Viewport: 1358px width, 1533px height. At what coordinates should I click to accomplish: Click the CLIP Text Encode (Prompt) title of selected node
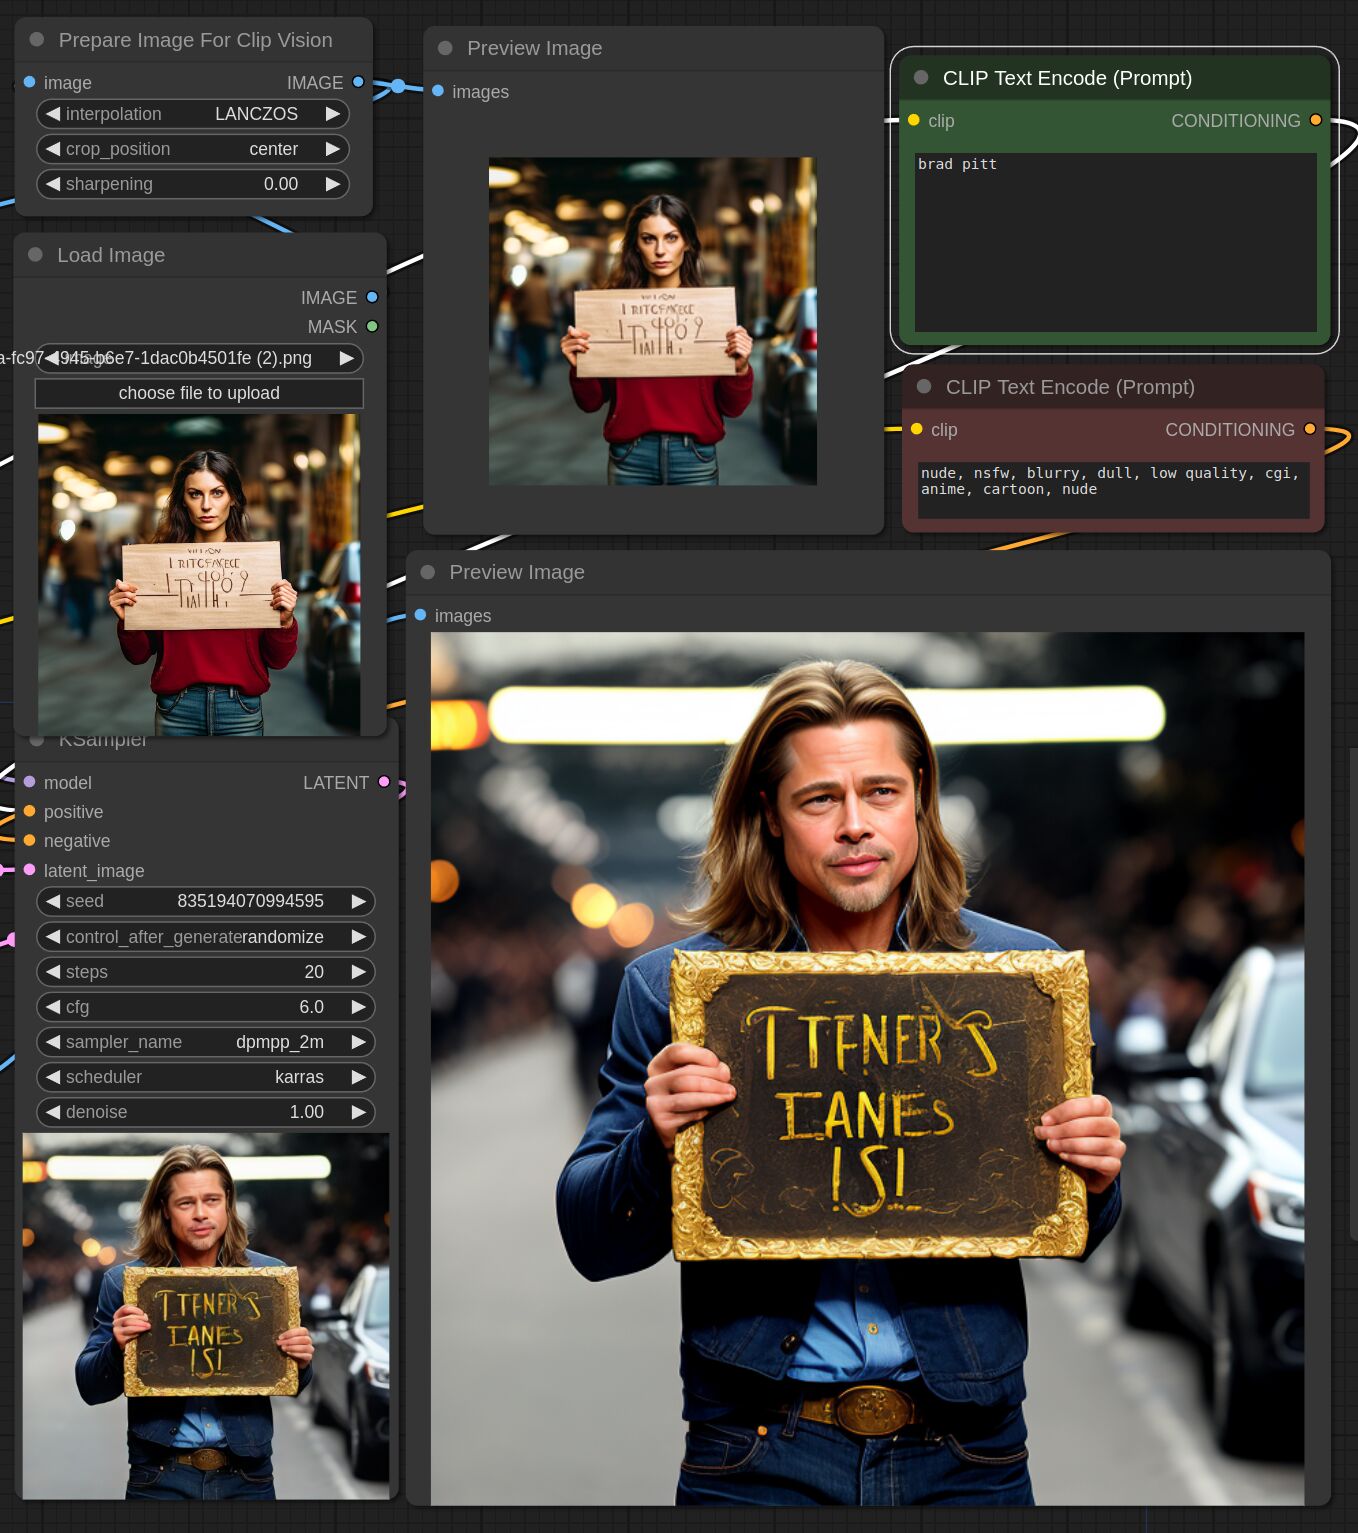click(1066, 78)
